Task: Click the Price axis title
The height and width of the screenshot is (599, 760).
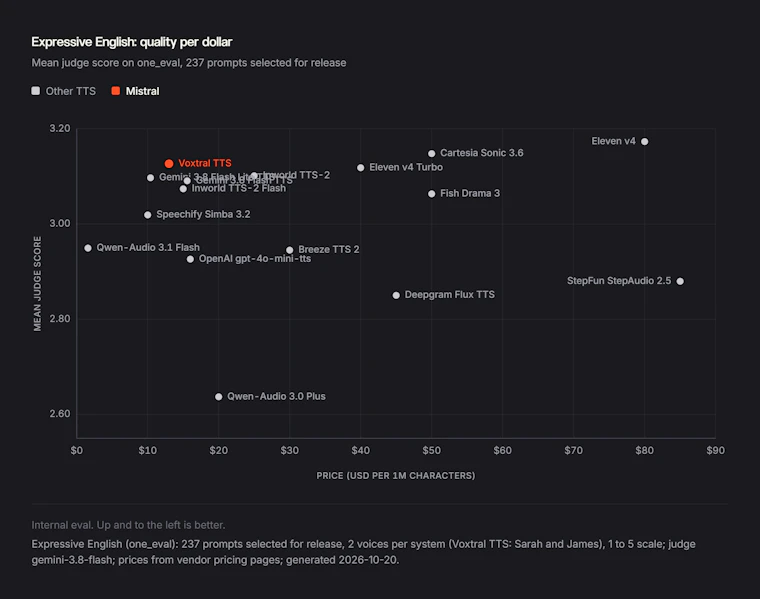Action: 396,475
